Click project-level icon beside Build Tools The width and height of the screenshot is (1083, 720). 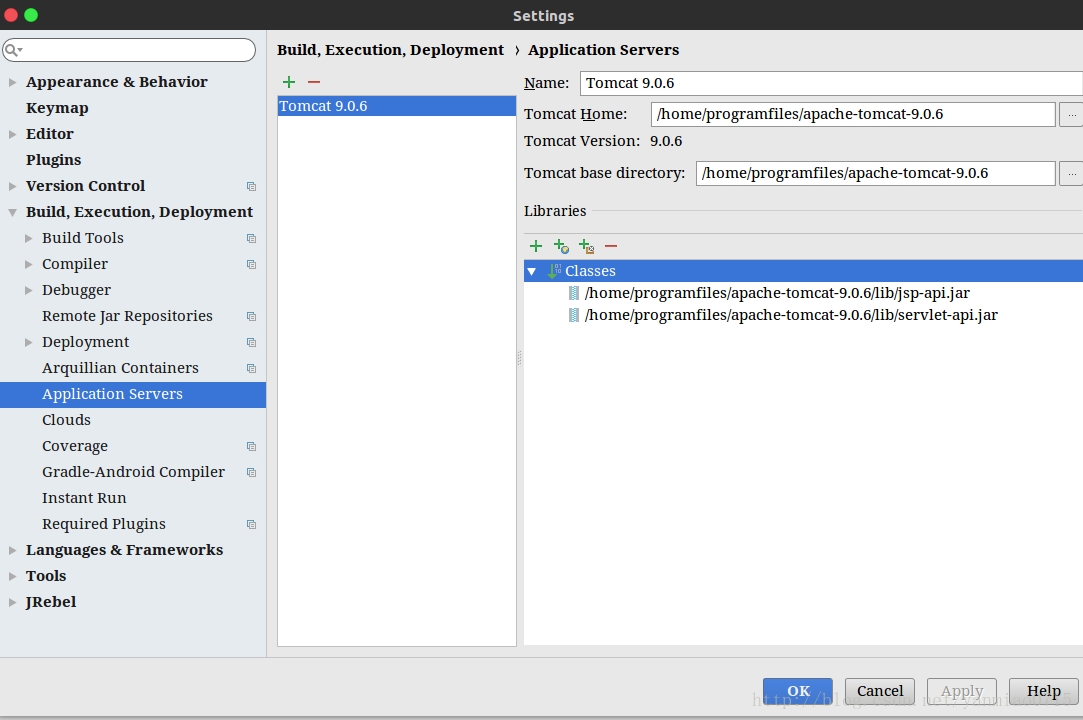[251, 238]
